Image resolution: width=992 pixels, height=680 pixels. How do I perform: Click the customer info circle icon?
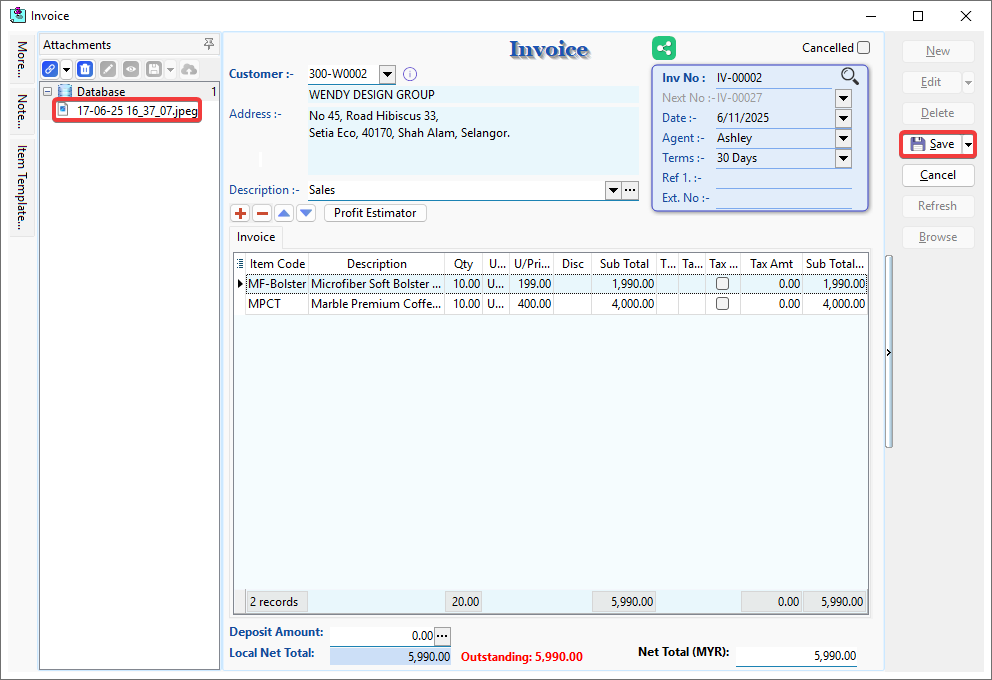pos(410,74)
